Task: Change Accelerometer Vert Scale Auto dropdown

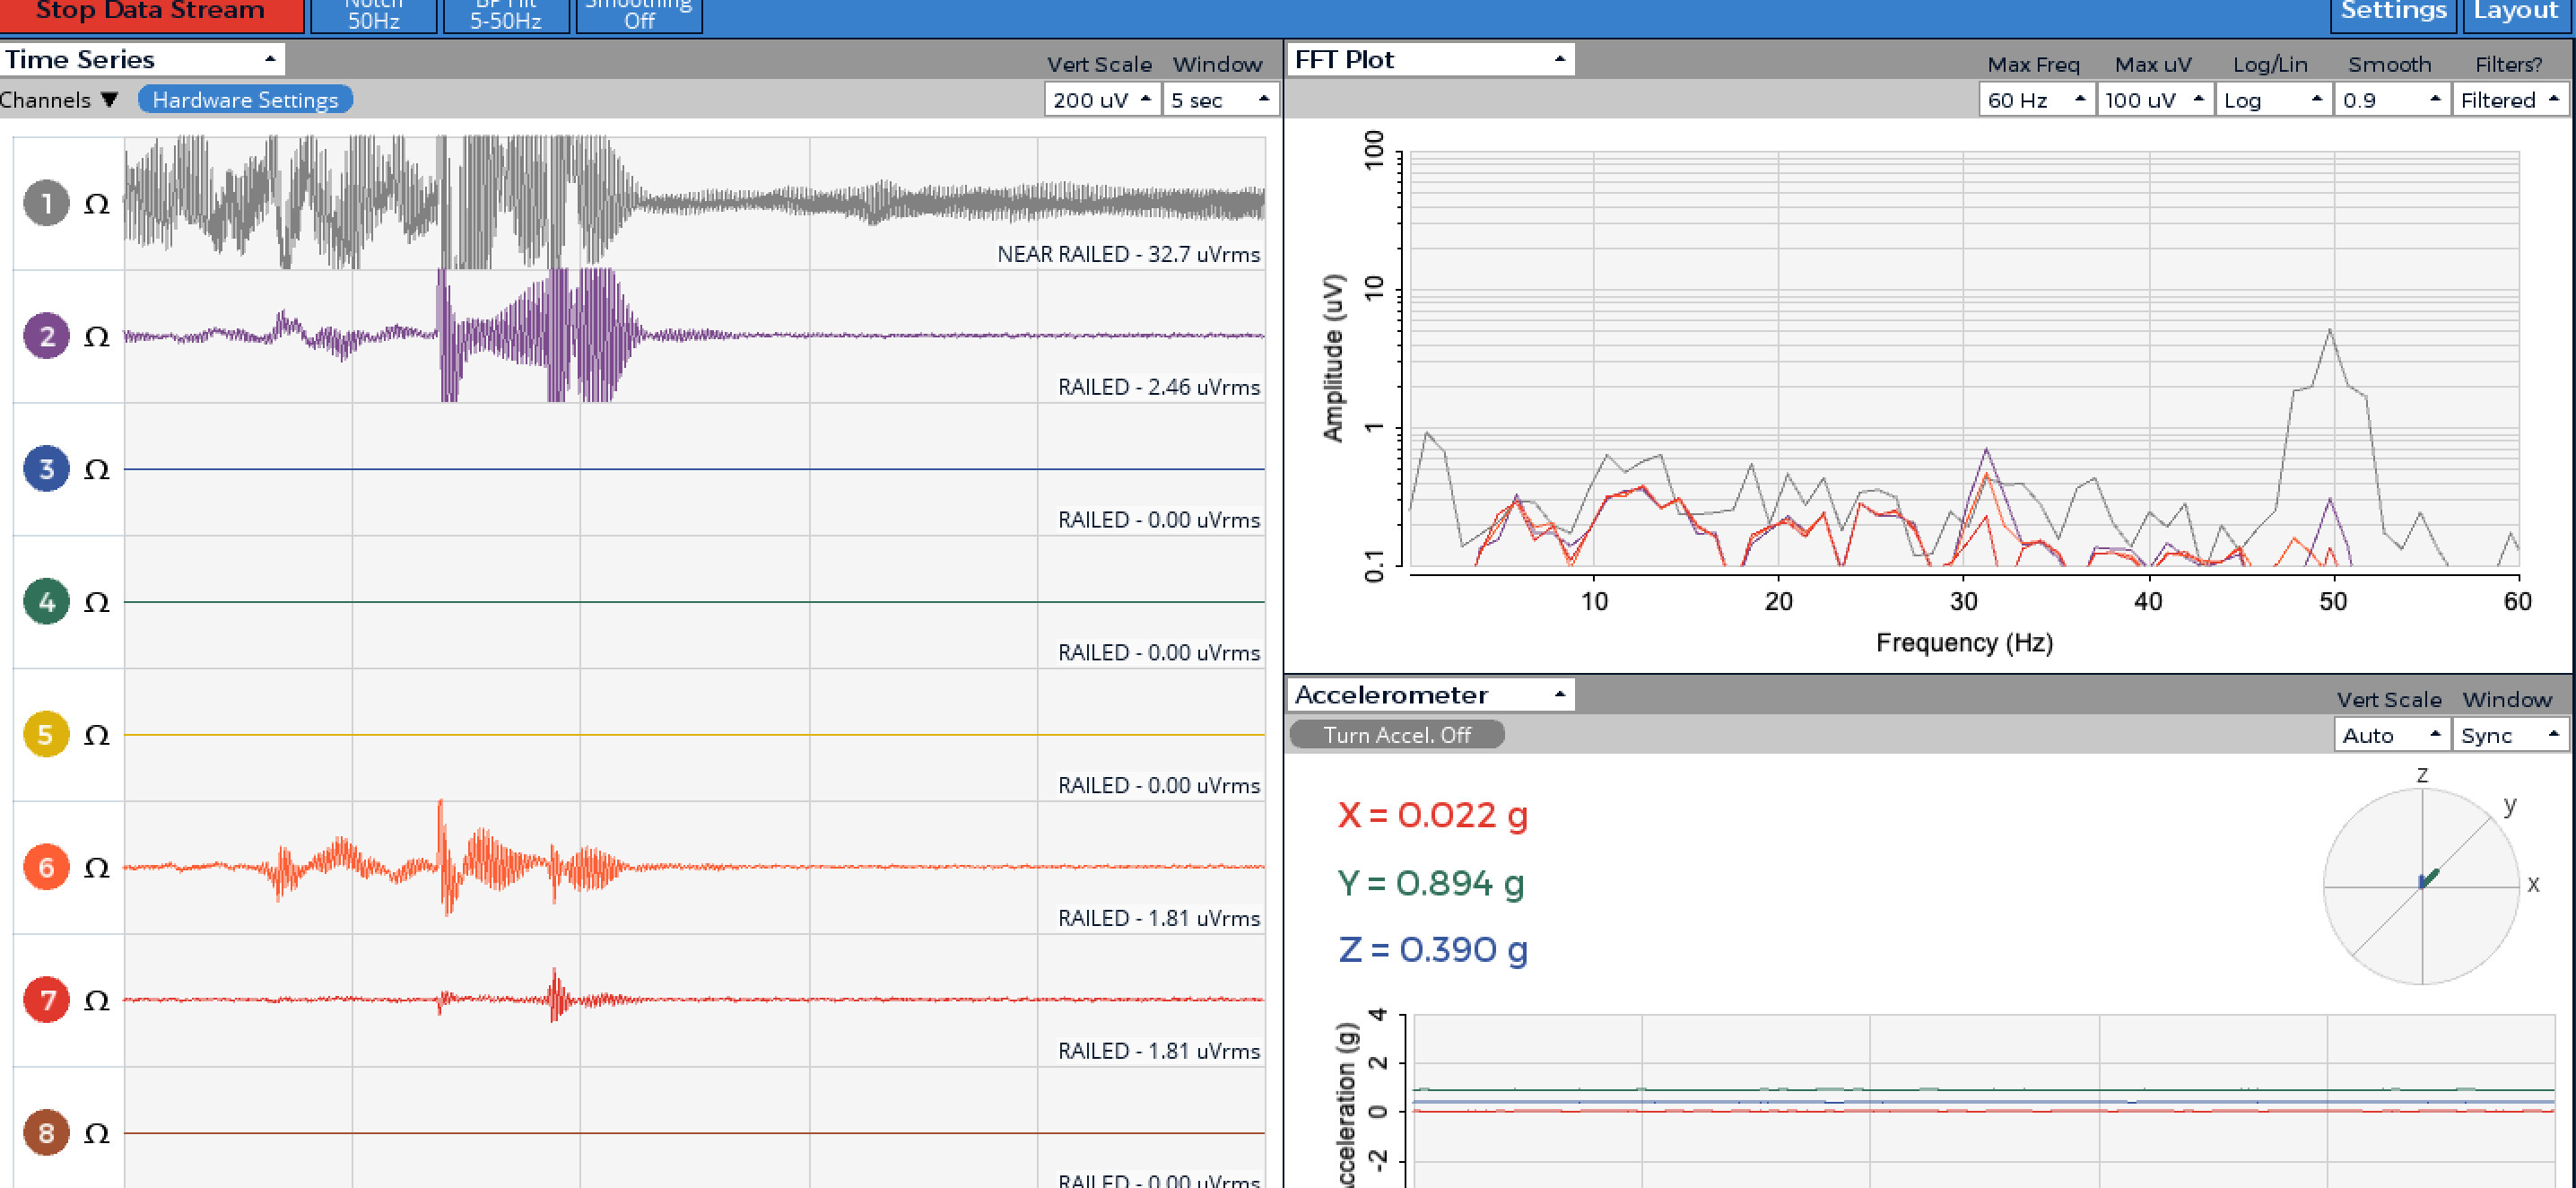Action: pyautogui.click(x=2392, y=735)
